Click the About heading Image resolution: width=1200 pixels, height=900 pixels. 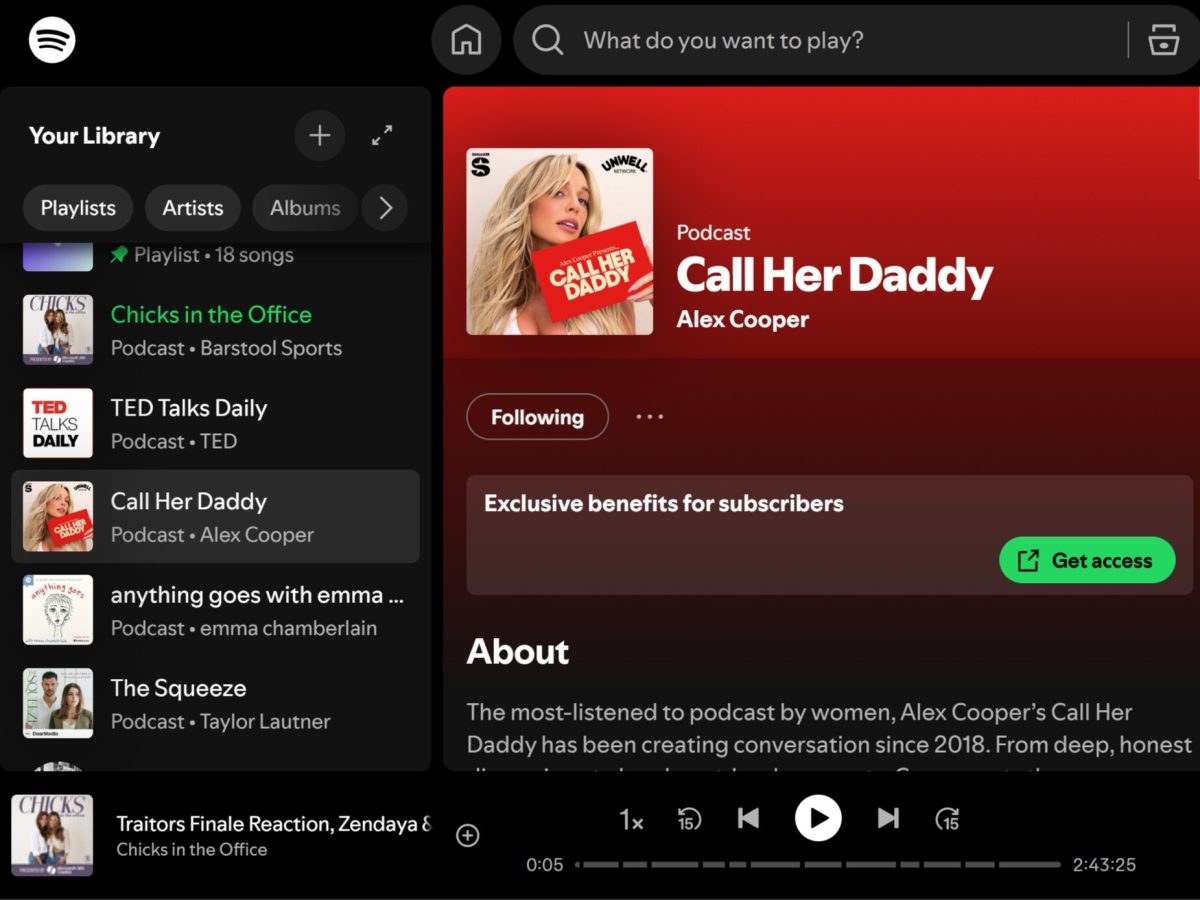pyautogui.click(x=518, y=652)
